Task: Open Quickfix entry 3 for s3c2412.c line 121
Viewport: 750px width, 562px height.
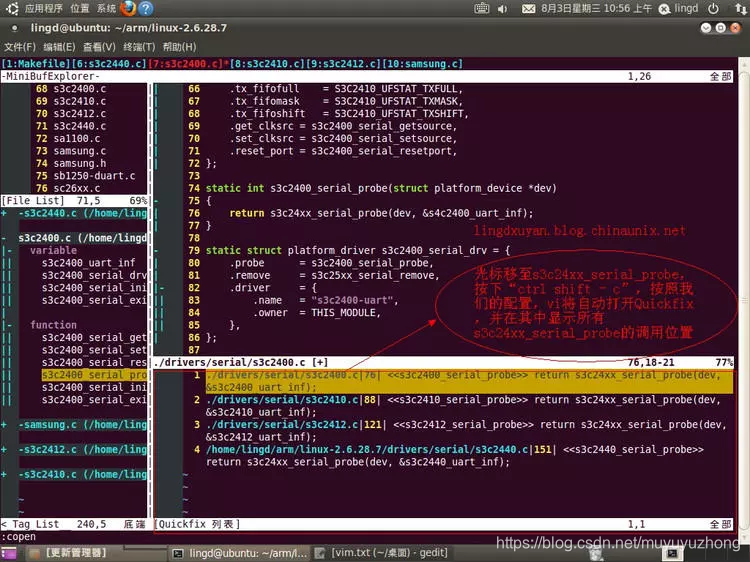Action: coord(466,430)
